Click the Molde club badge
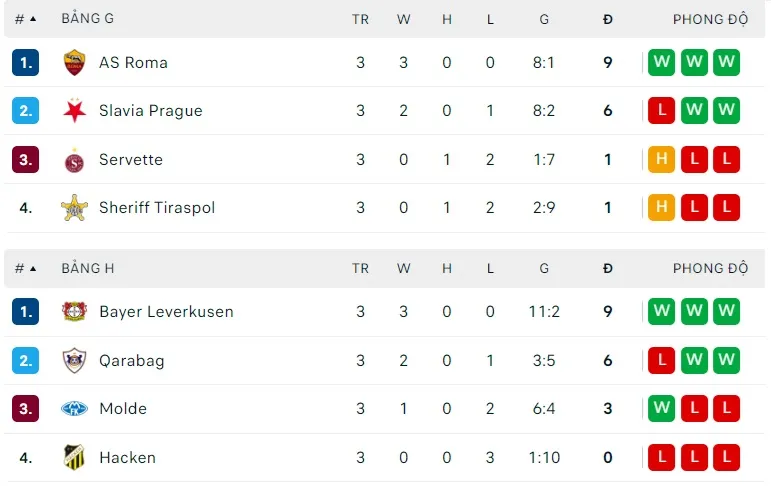 tap(75, 409)
